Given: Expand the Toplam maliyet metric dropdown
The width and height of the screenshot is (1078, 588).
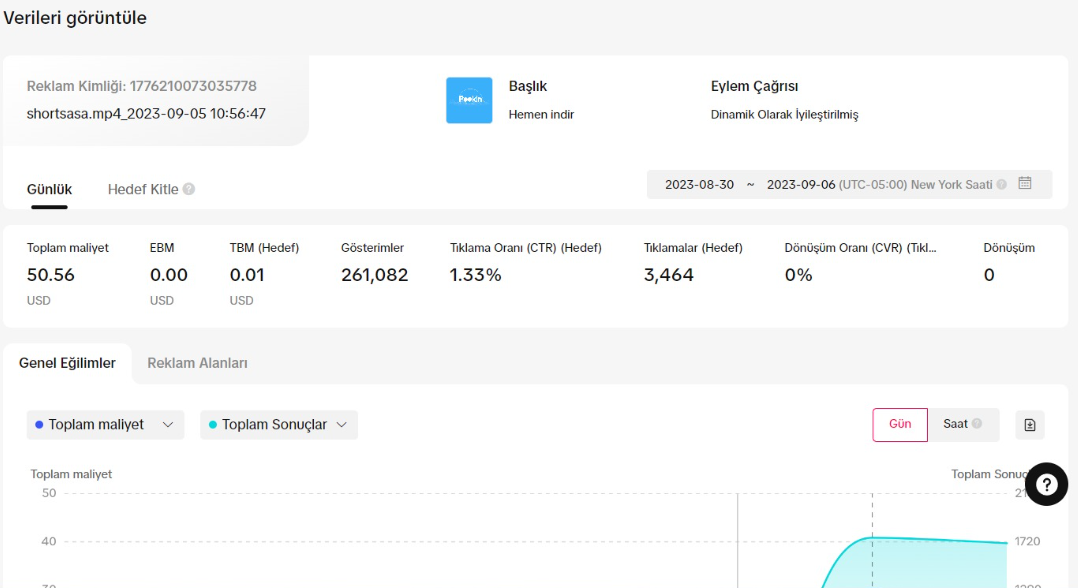Looking at the screenshot, I should 105,424.
